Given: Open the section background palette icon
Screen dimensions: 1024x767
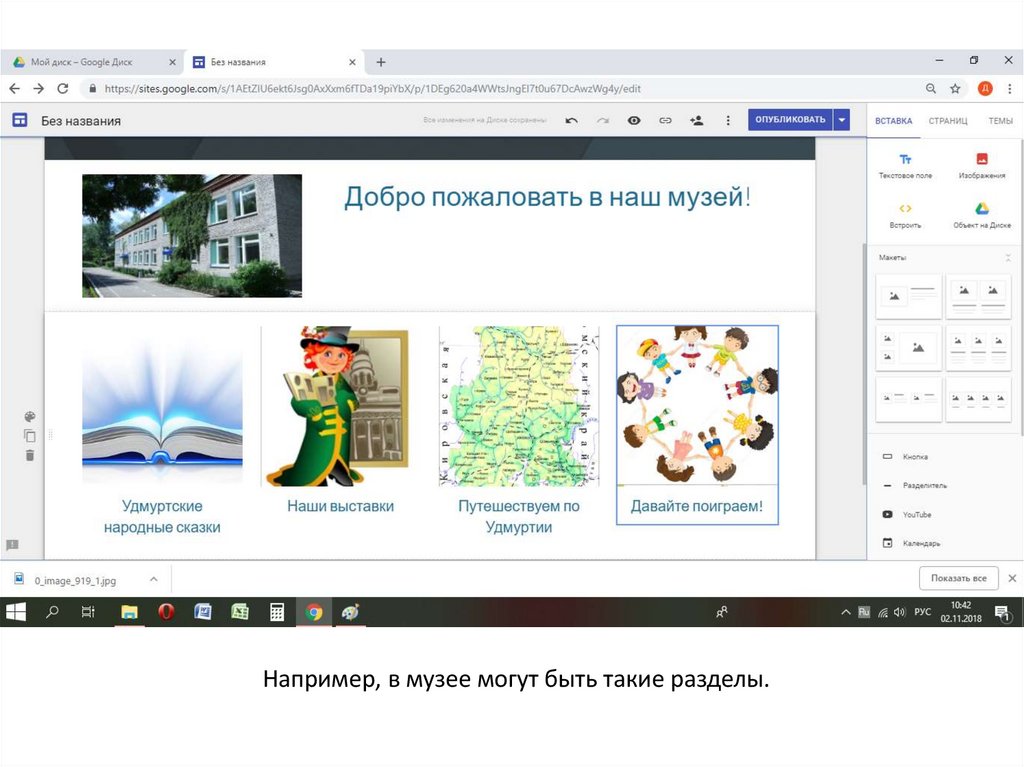Looking at the screenshot, I should (29, 417).
